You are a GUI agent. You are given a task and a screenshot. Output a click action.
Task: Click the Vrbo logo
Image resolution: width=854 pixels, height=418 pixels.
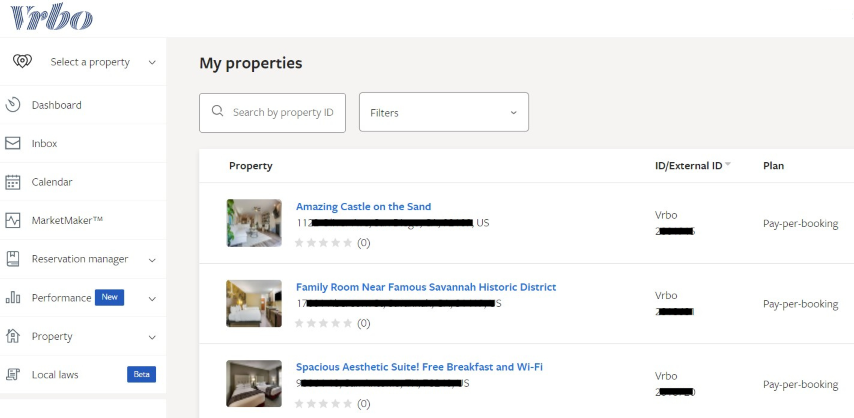pos(51,17)
